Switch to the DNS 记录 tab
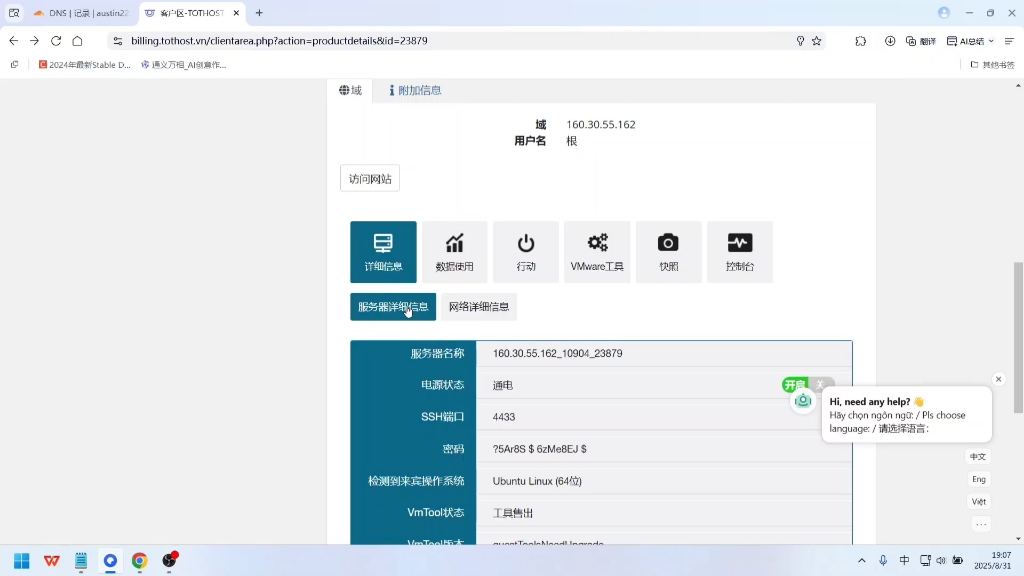This screenshot has height=576, width=1024. point(81,12)
